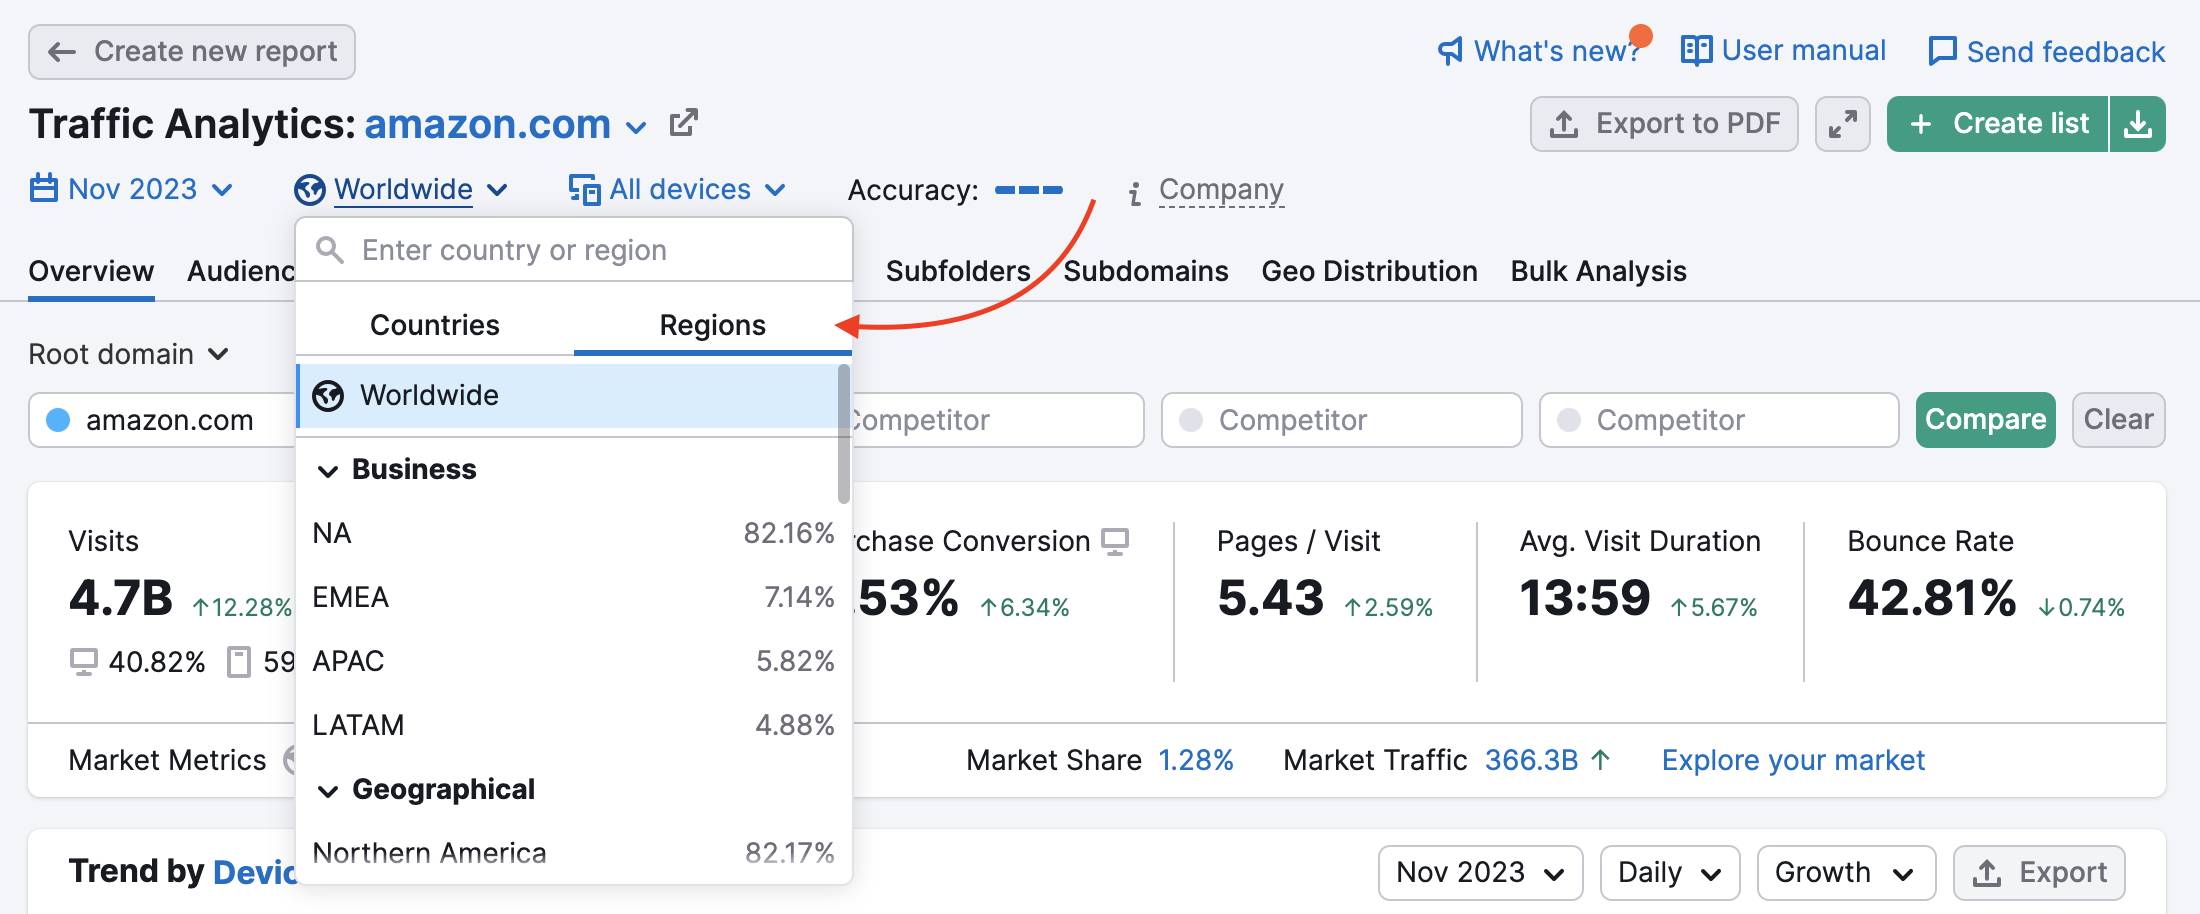Image resolution: width=2200 pixels, height=914 pixels.
Task: Click the download icon next to Create list
Action: pos(2138,124)
